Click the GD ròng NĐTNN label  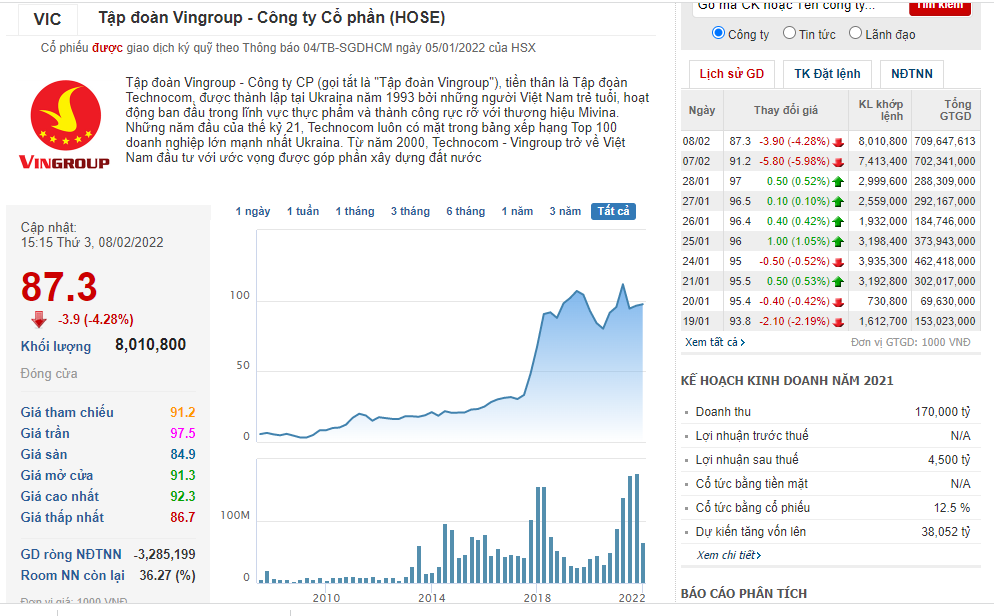pos(71,555)
